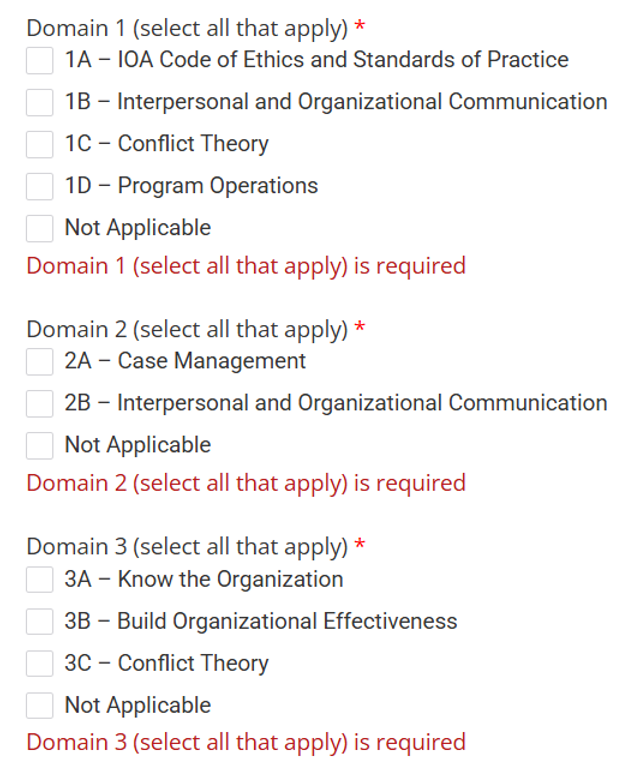
Task: Click the red asterisk beside Domain 3 heading
Action: pos(360,545)
